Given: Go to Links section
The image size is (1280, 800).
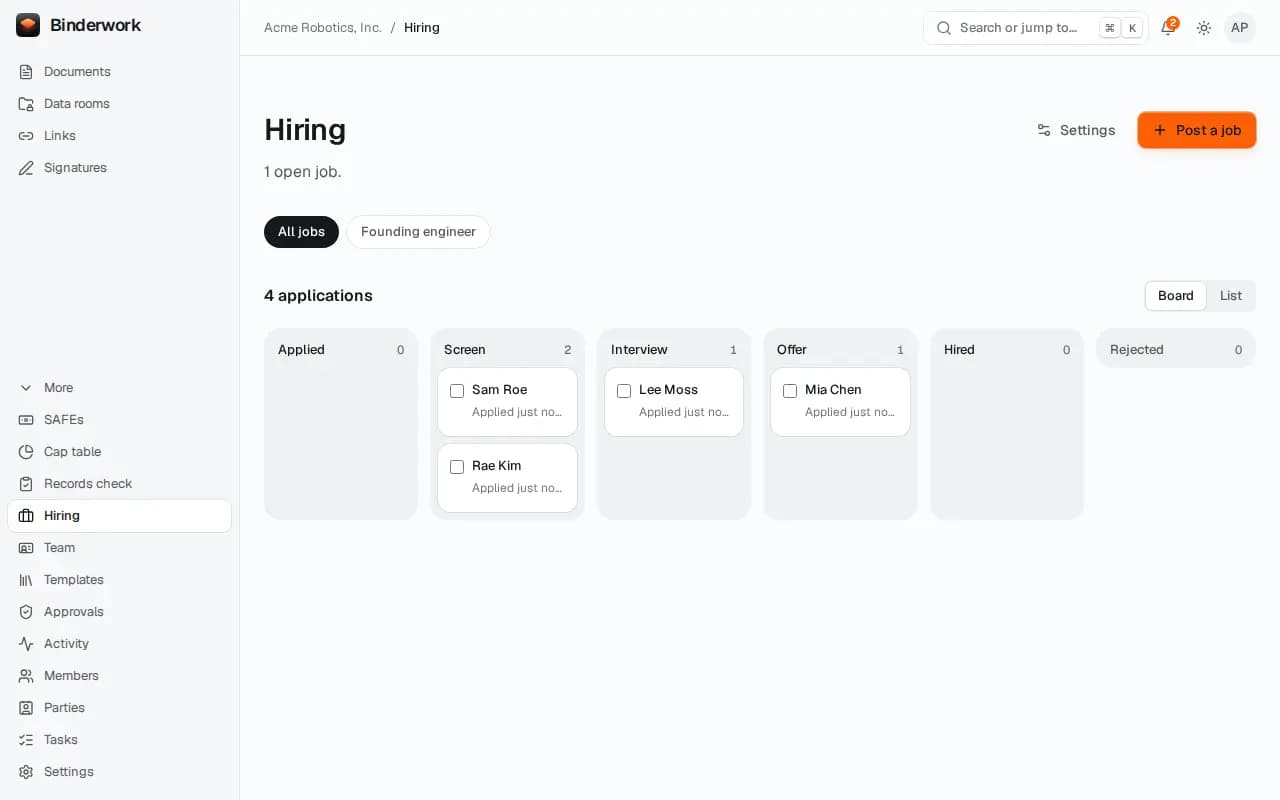Looking at the screenshot, I should [x=119, y=136].
